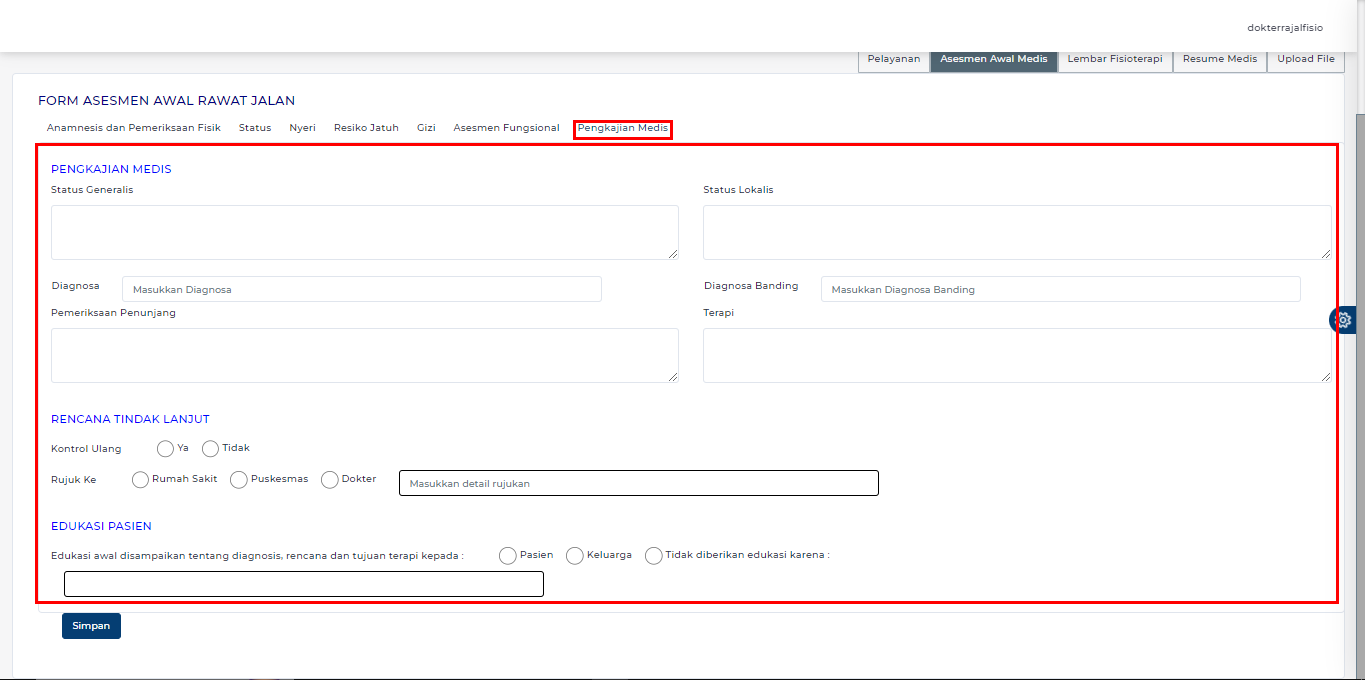This screenshot has width=1365, height=680.
Task: Select 'Ya' for Kontrol Ulang
Action: tap(166, 449)
